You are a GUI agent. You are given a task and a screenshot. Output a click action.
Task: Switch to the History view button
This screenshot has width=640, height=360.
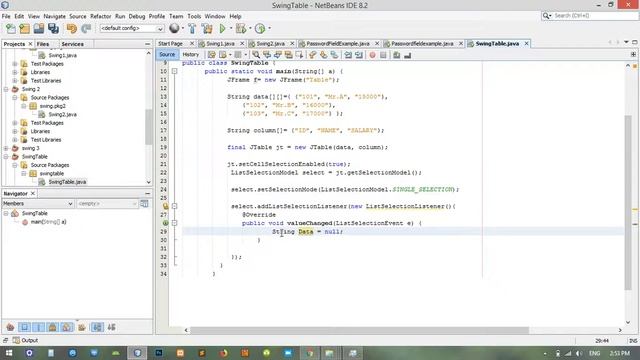click(x=191, y=54)
